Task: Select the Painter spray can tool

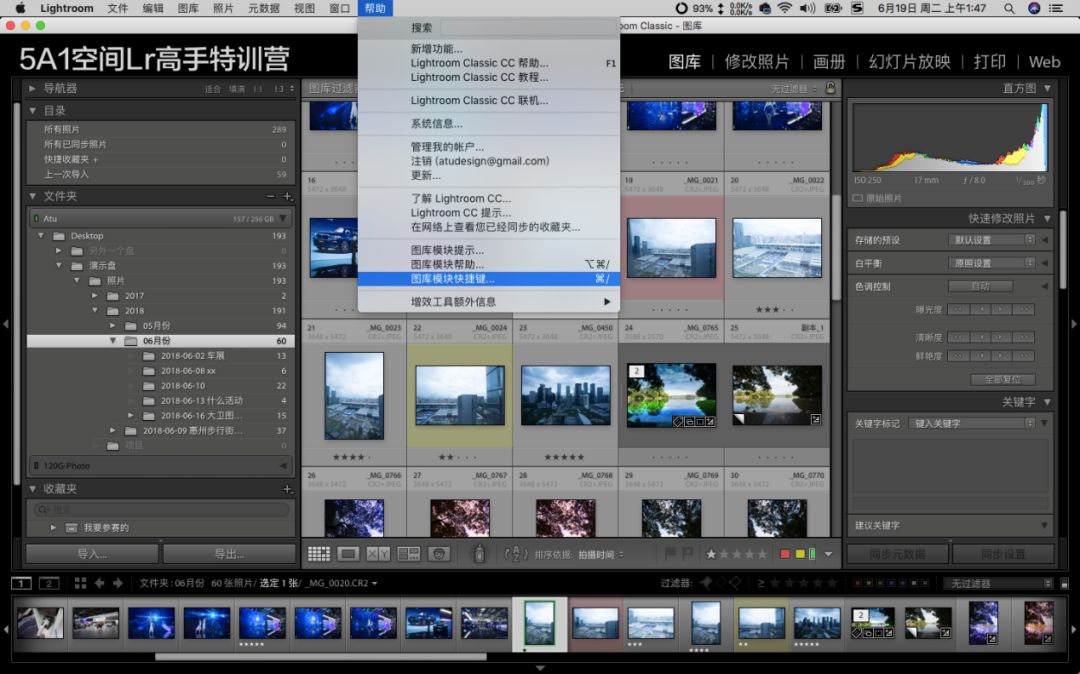Action: tap(479, 554)
